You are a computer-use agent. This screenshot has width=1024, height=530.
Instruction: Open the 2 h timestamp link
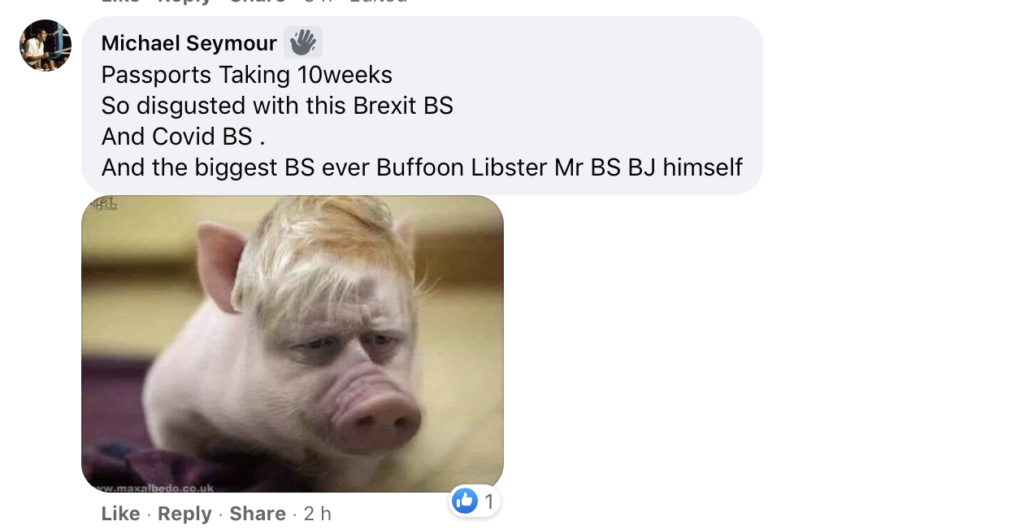317,514
